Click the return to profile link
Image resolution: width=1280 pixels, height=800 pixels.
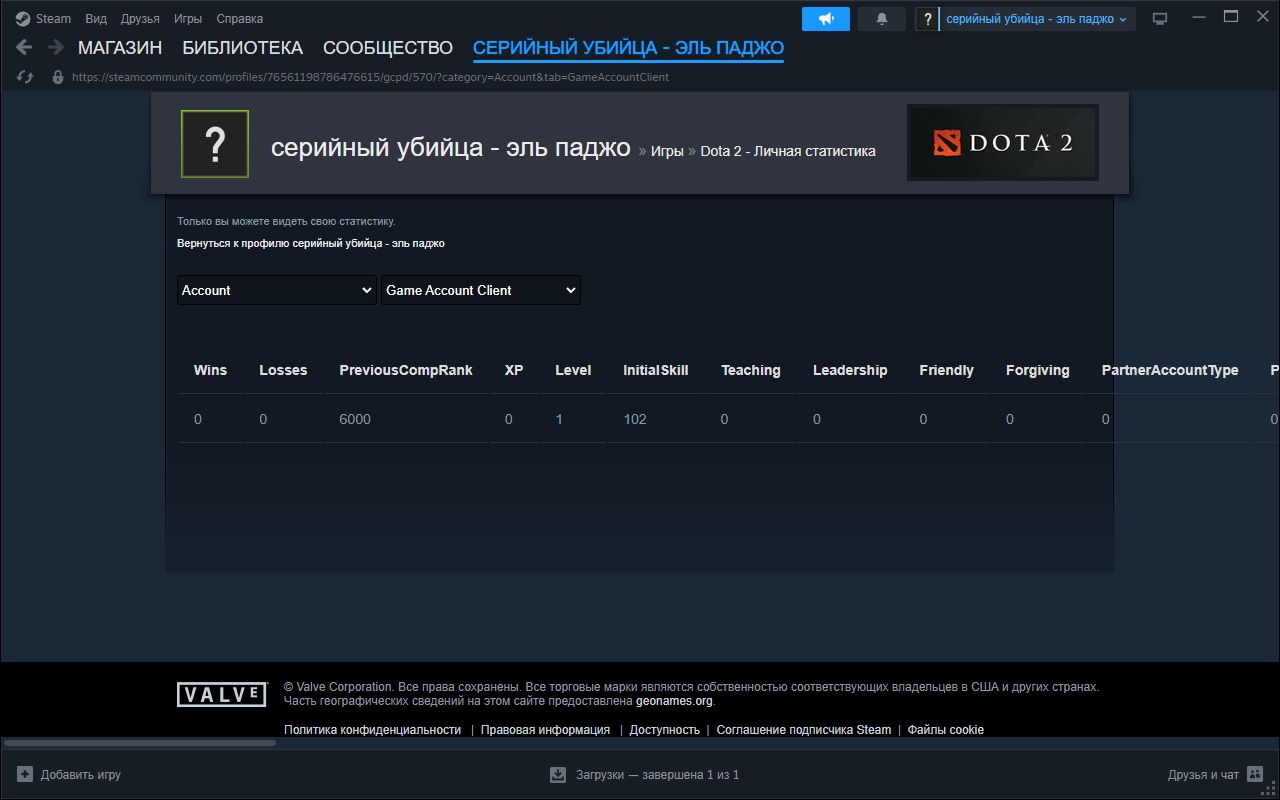pos(310,243)
